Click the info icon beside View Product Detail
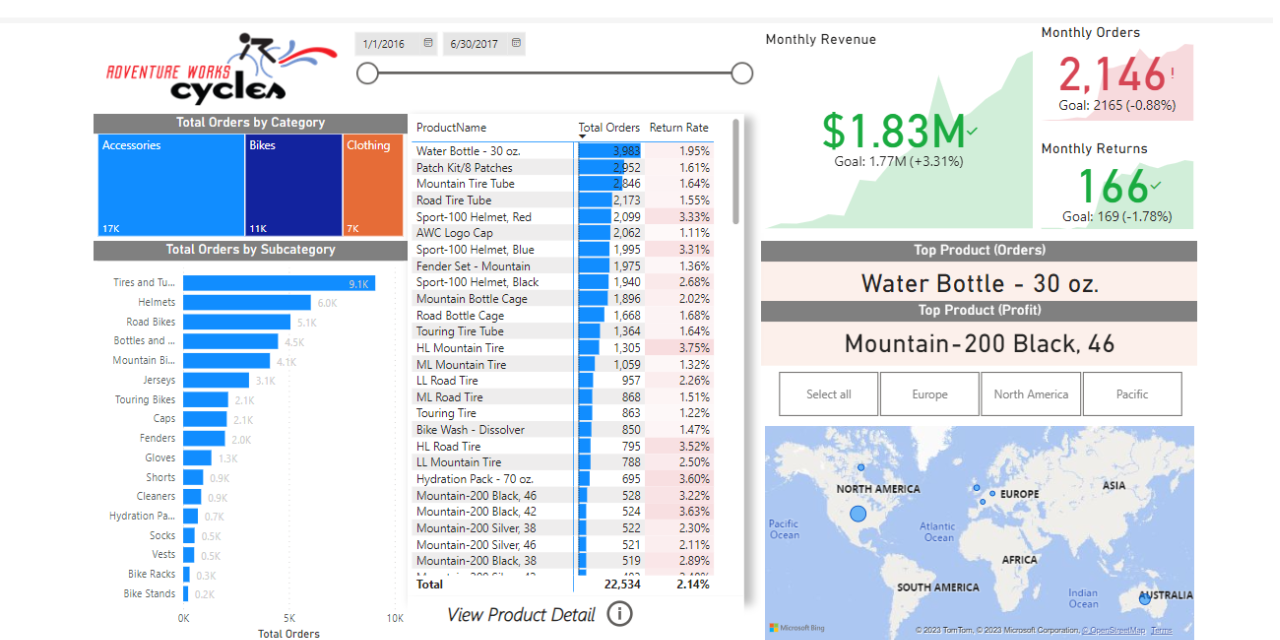The height and width of the screenshot is (640, 1280). click(x=620, y=614)
